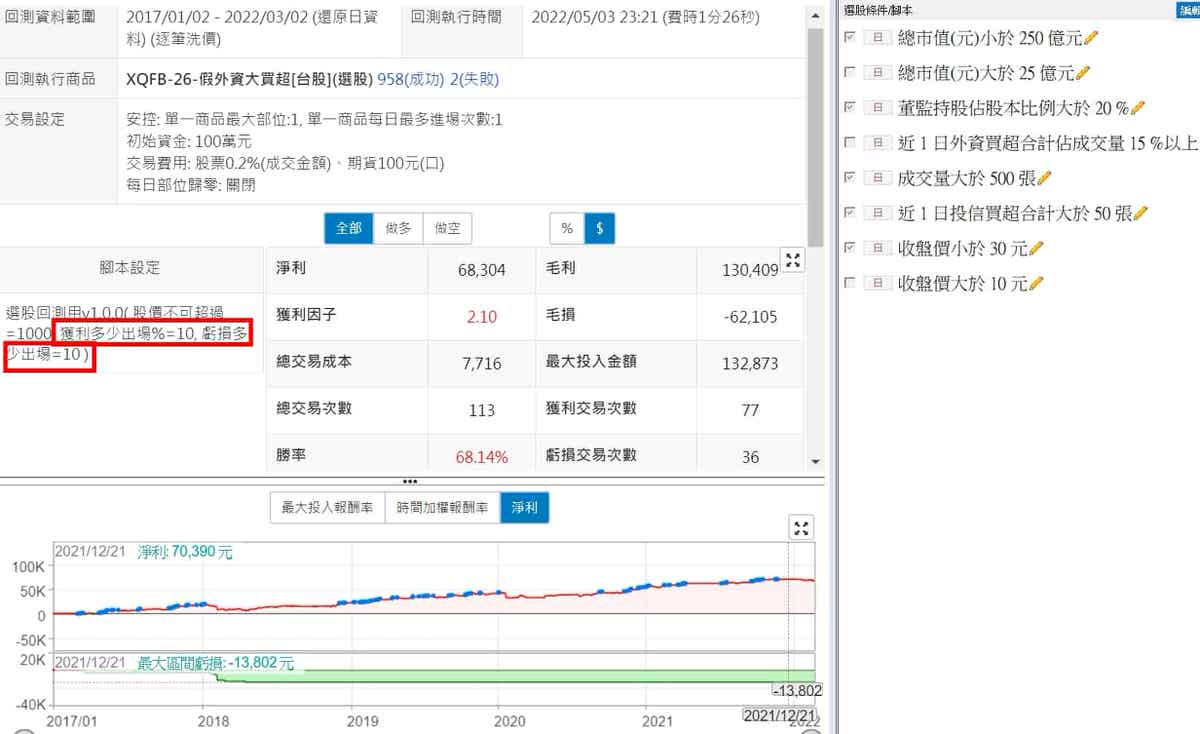The width and height of the screenshot is (1200, 734).
Task: Switch display to percent (%) mode
Action: pyautogui.click(x=567, y=228)
